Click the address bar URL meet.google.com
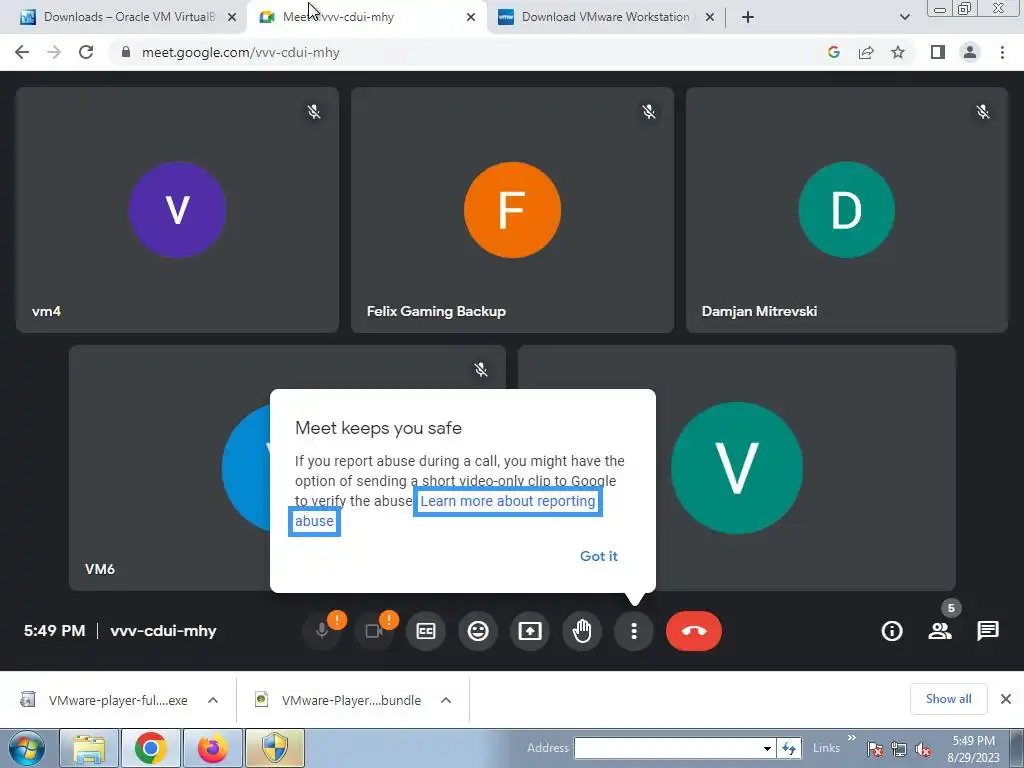Screen dimensions: 1024x768 240,52
